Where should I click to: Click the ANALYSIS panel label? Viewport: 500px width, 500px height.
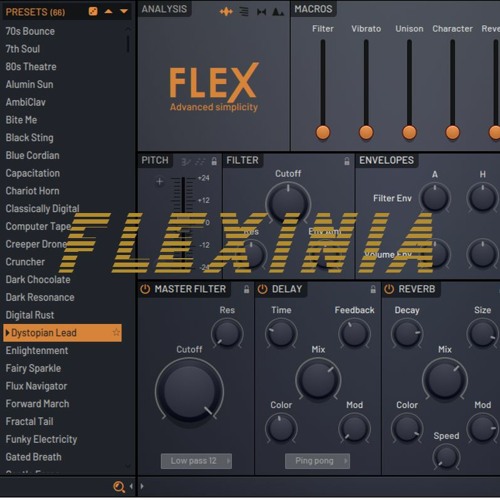[164, 9]
